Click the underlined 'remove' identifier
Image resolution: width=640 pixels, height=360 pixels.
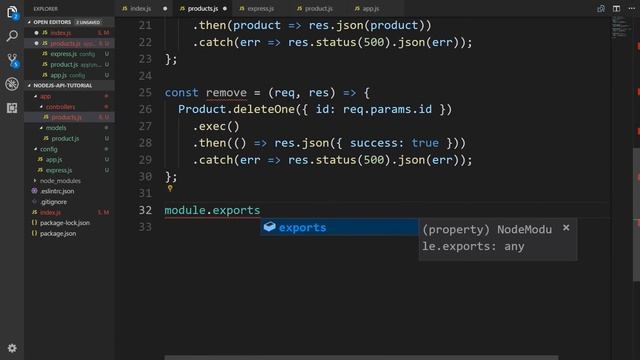pyautogui.click(x=226, y=93)
